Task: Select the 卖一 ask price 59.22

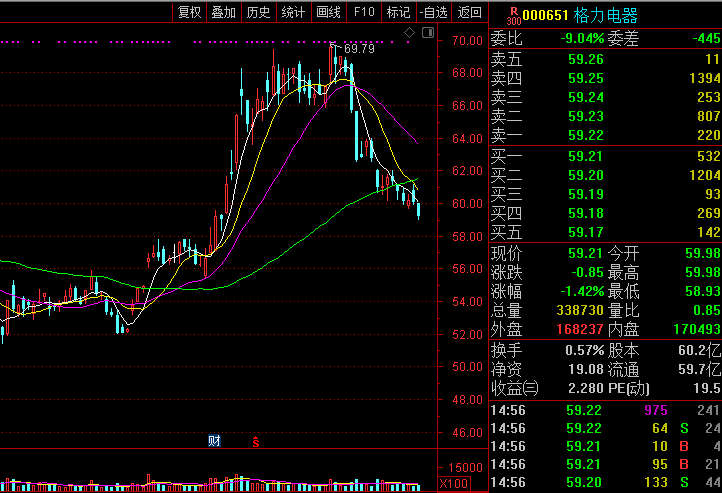Action: point(585,135)
